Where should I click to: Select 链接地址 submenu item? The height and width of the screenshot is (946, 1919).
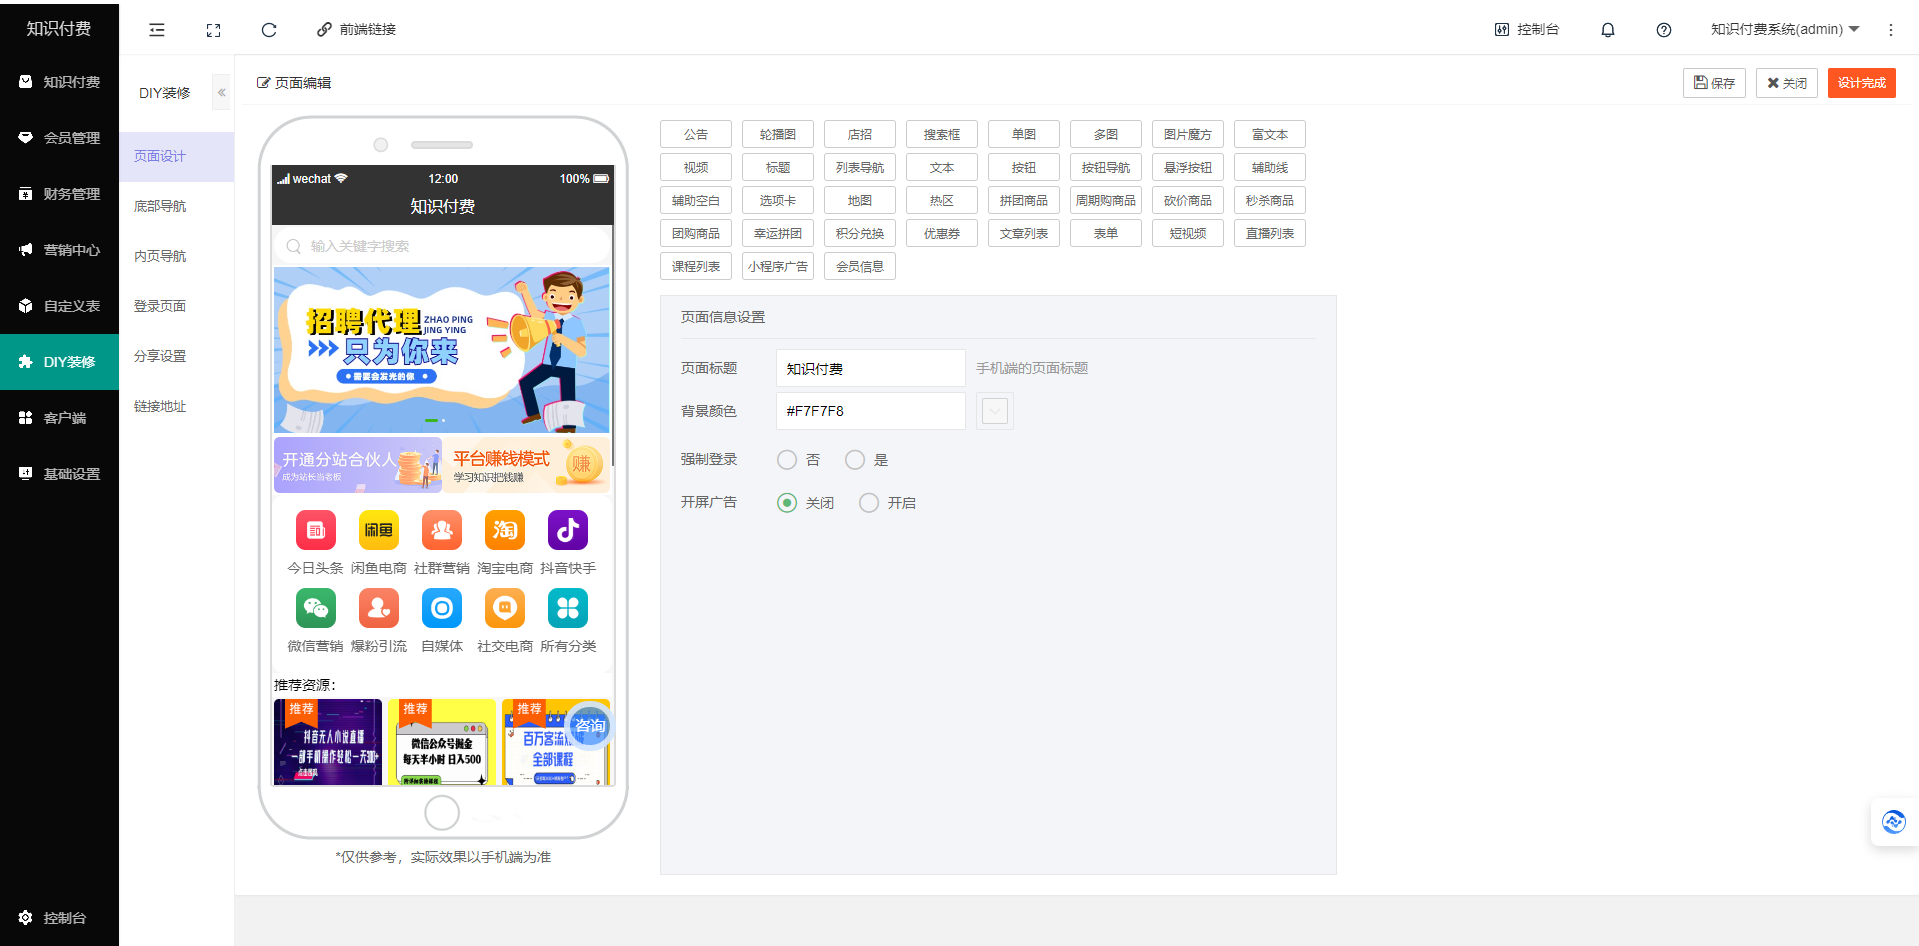coord(176,406)
